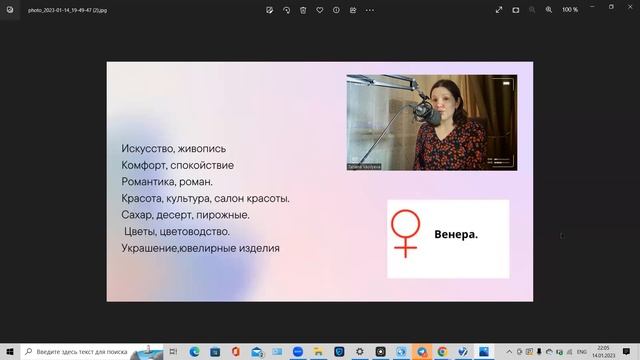Open the See more three-dots menu

(370, 10)
